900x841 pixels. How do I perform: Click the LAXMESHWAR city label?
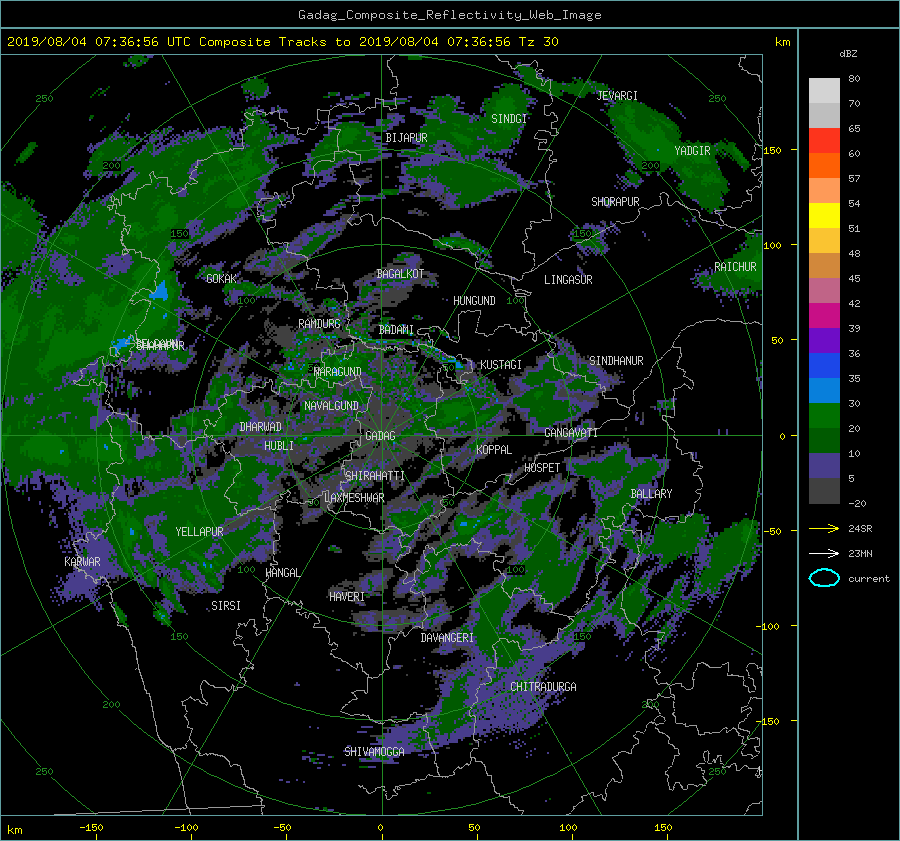354,498
